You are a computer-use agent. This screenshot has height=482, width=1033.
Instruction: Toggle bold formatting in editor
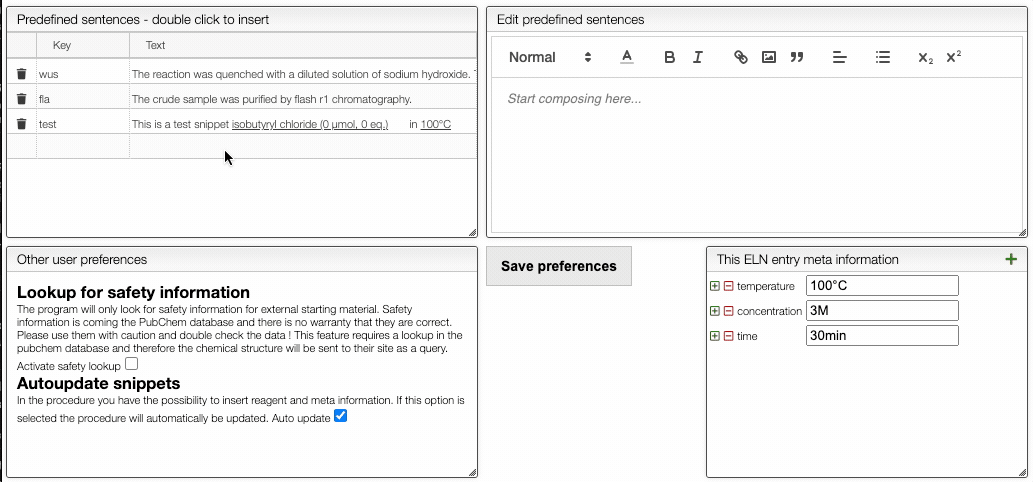(669, 57)
